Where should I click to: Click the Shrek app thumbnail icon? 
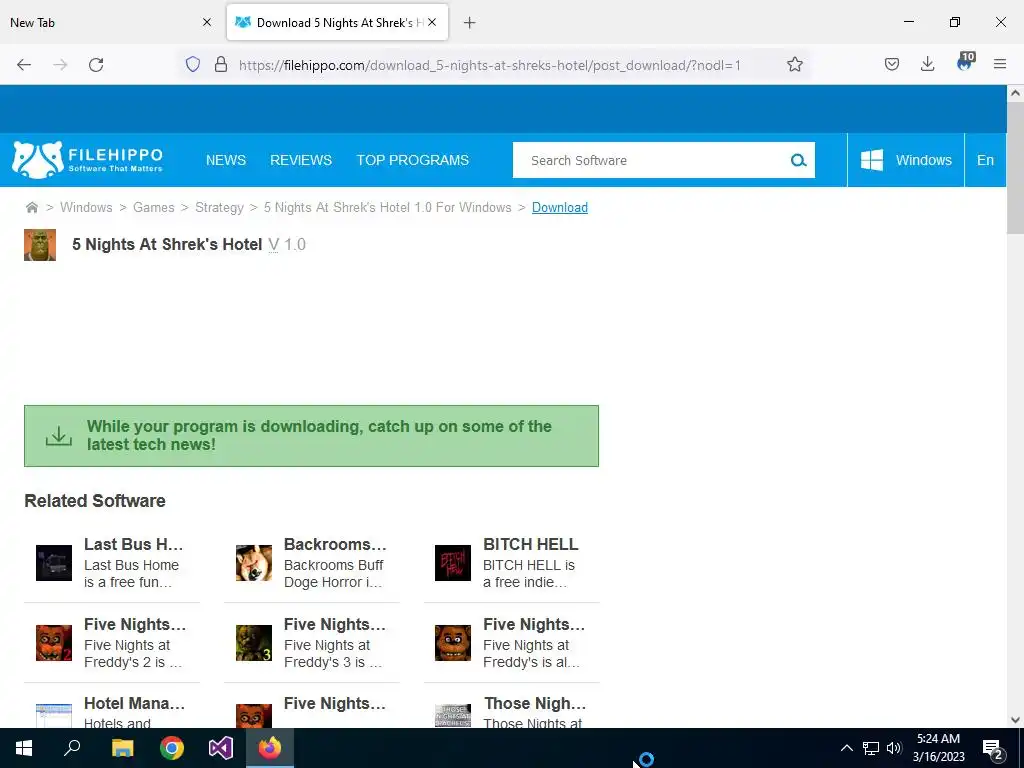coord(40,245)
